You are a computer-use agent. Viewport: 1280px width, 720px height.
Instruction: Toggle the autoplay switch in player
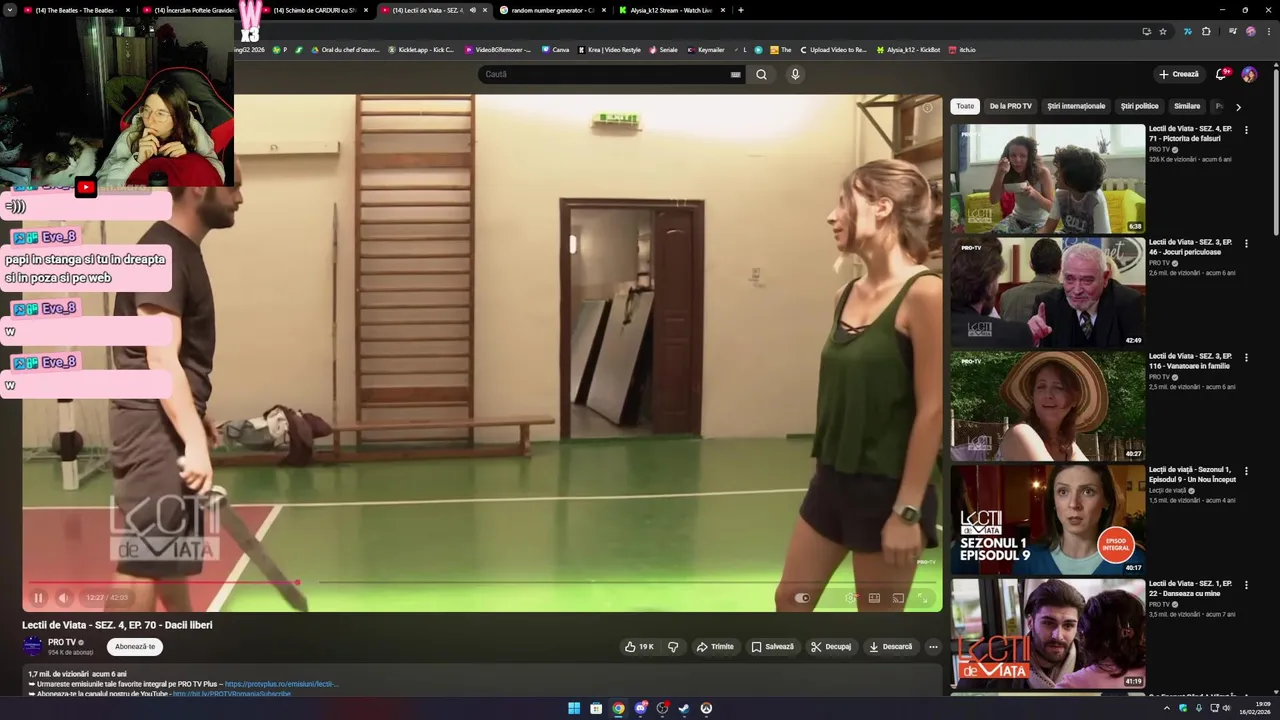tap(802, 598)
